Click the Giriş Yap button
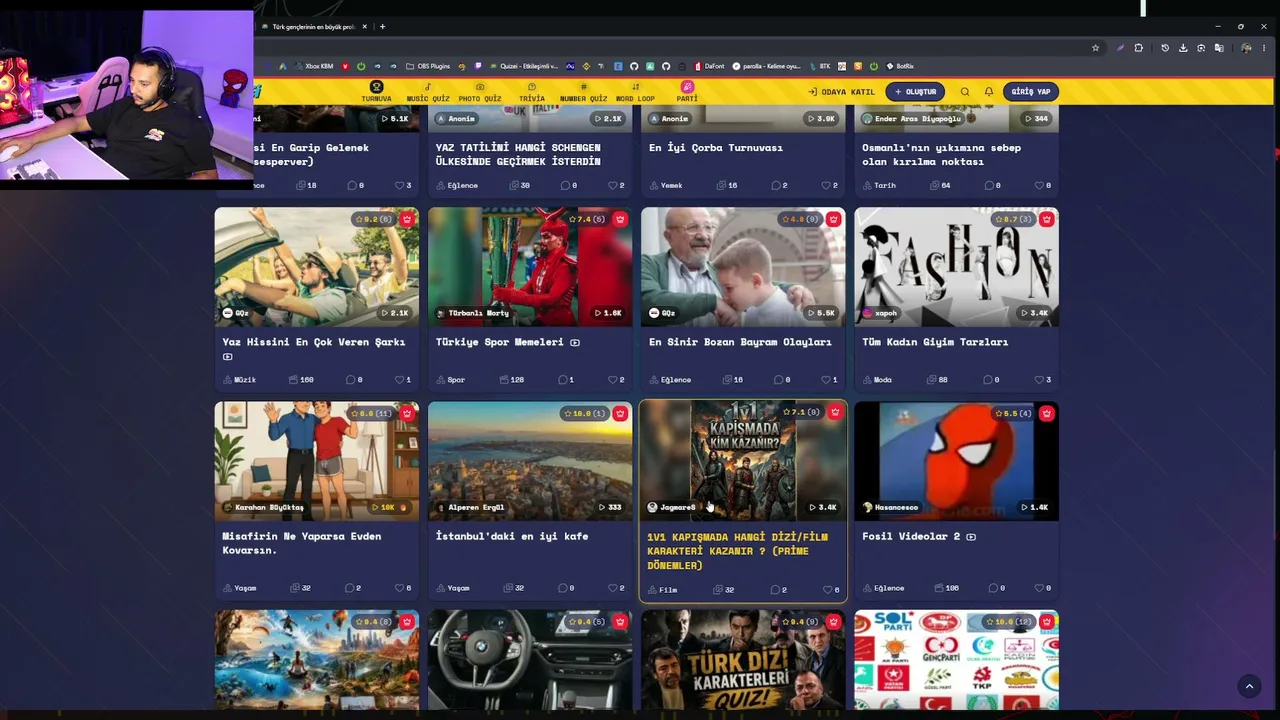This screenshot has width=1280, height=720. pos(1031,92)
